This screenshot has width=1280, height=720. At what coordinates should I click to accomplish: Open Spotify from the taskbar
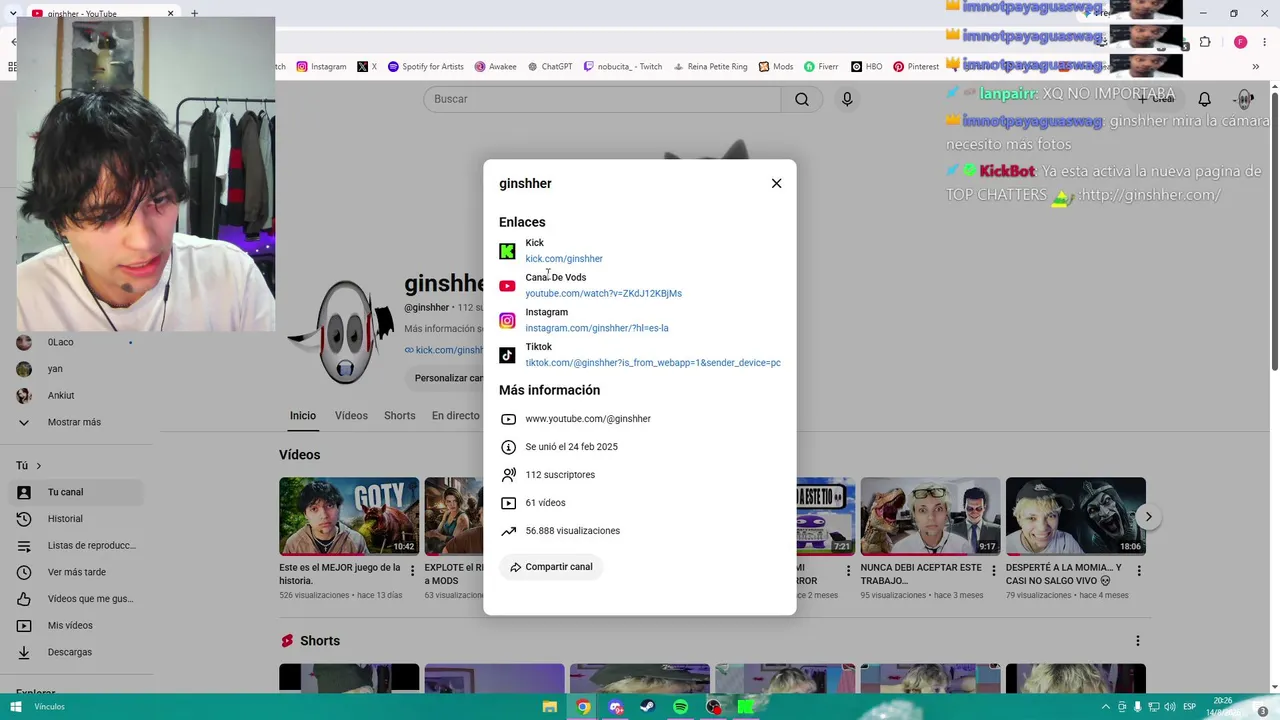(680, 707)
